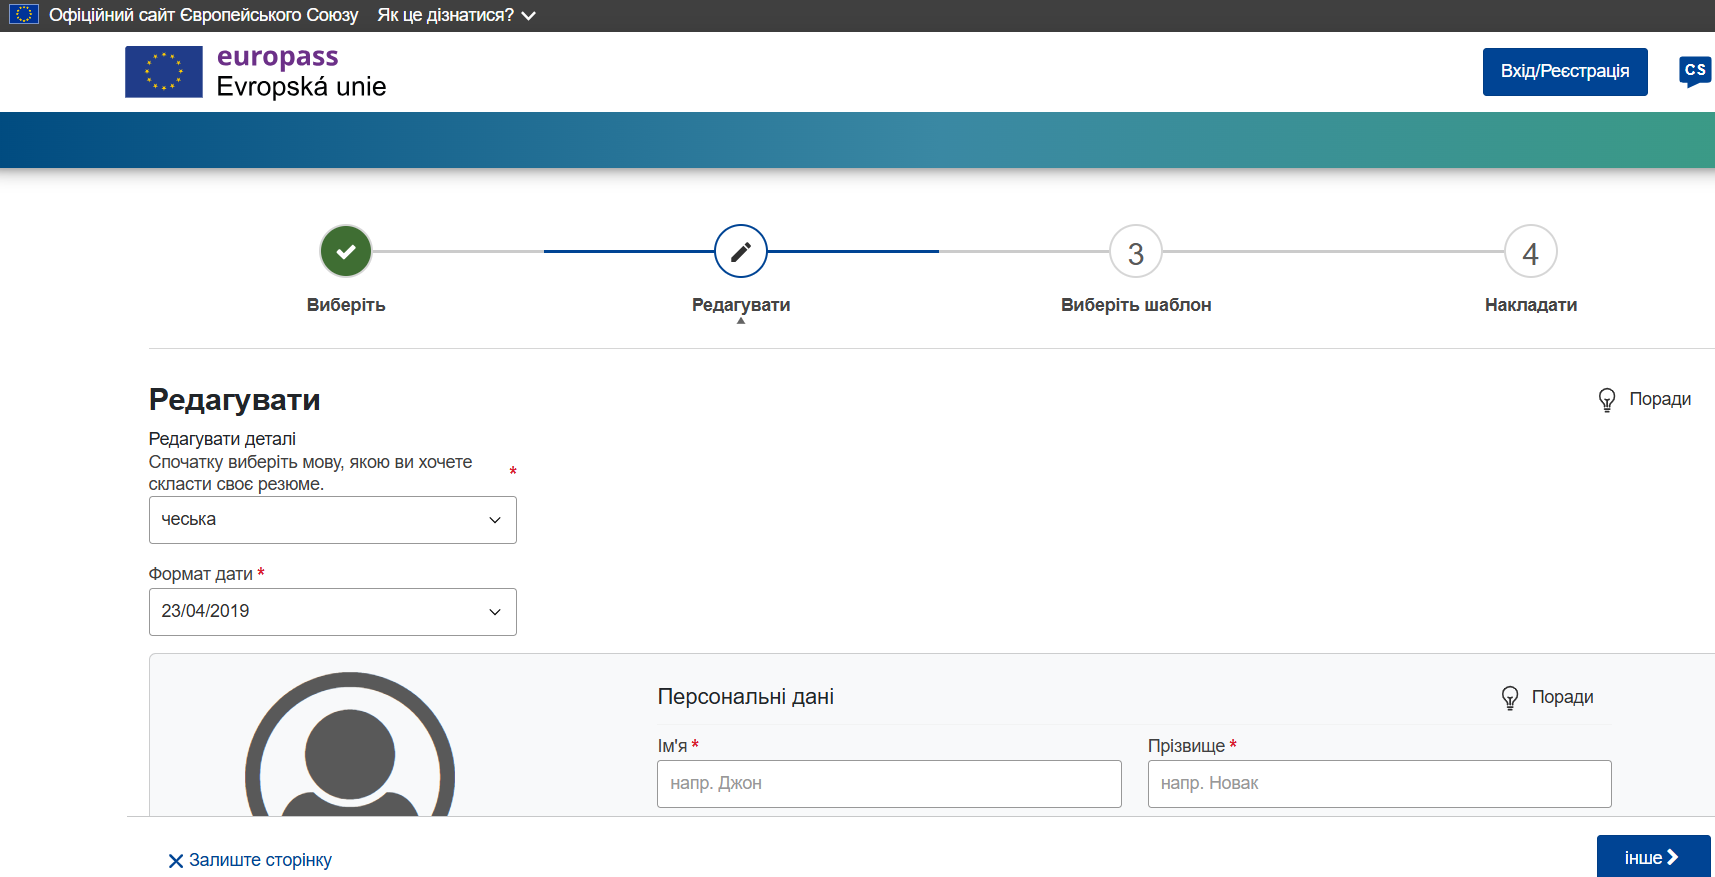Open the date format dropdown

pos(332,612)
